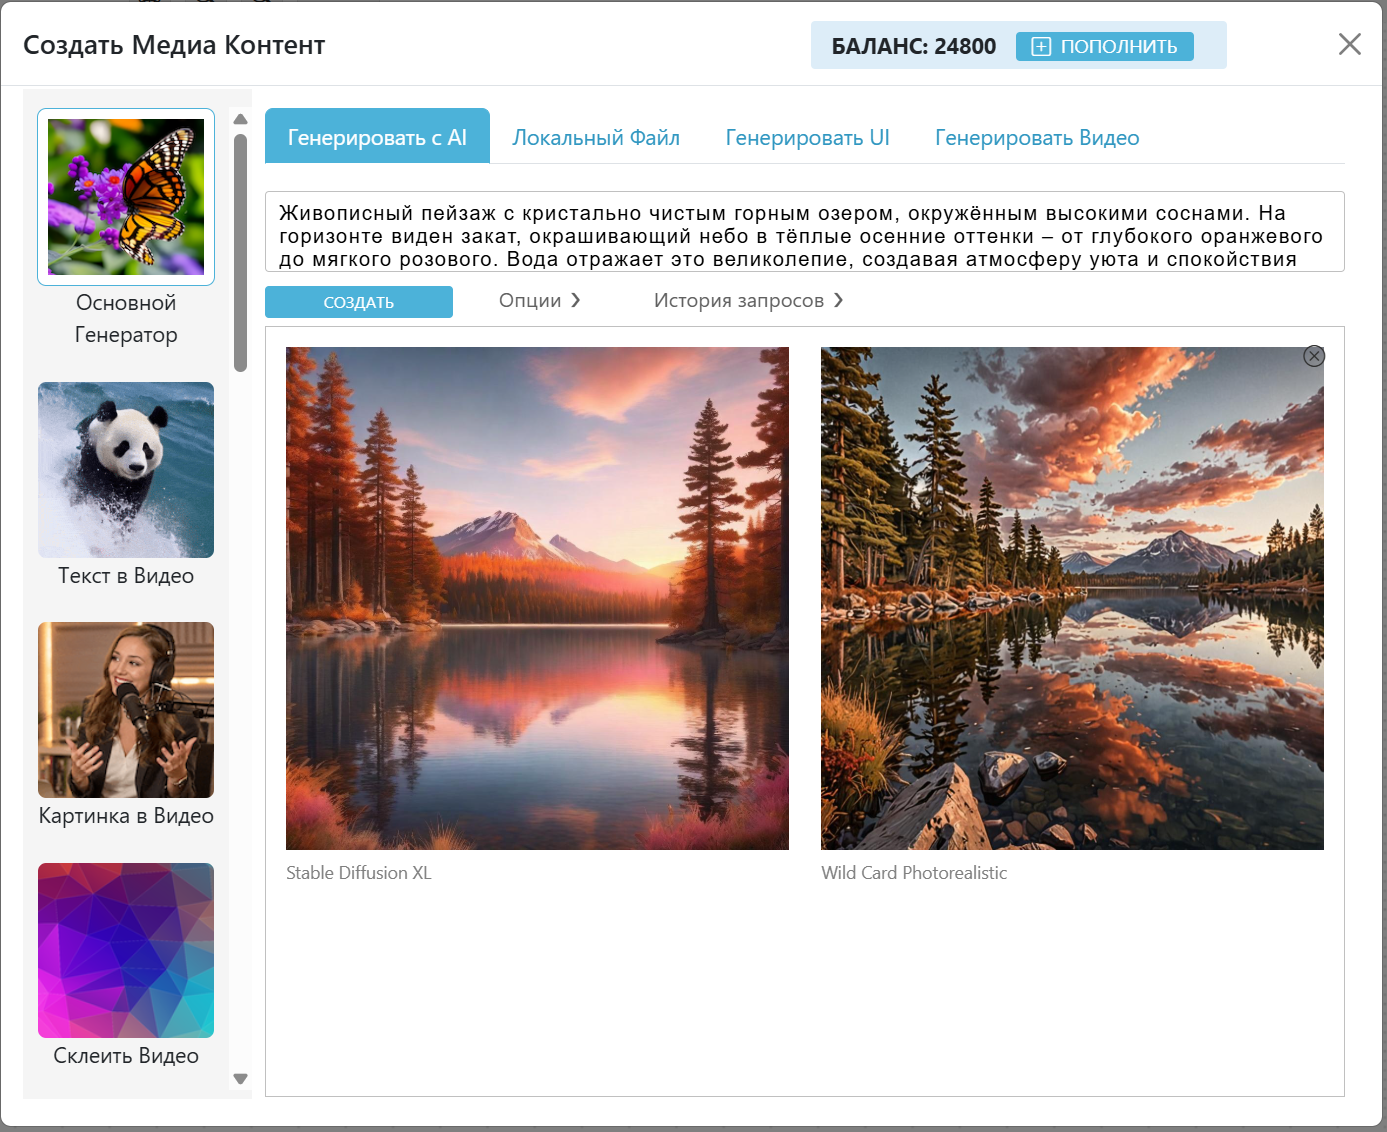Select the Генерировать с AI tab
This screenshot has width=1387, height=1132.
coord(377,138)
